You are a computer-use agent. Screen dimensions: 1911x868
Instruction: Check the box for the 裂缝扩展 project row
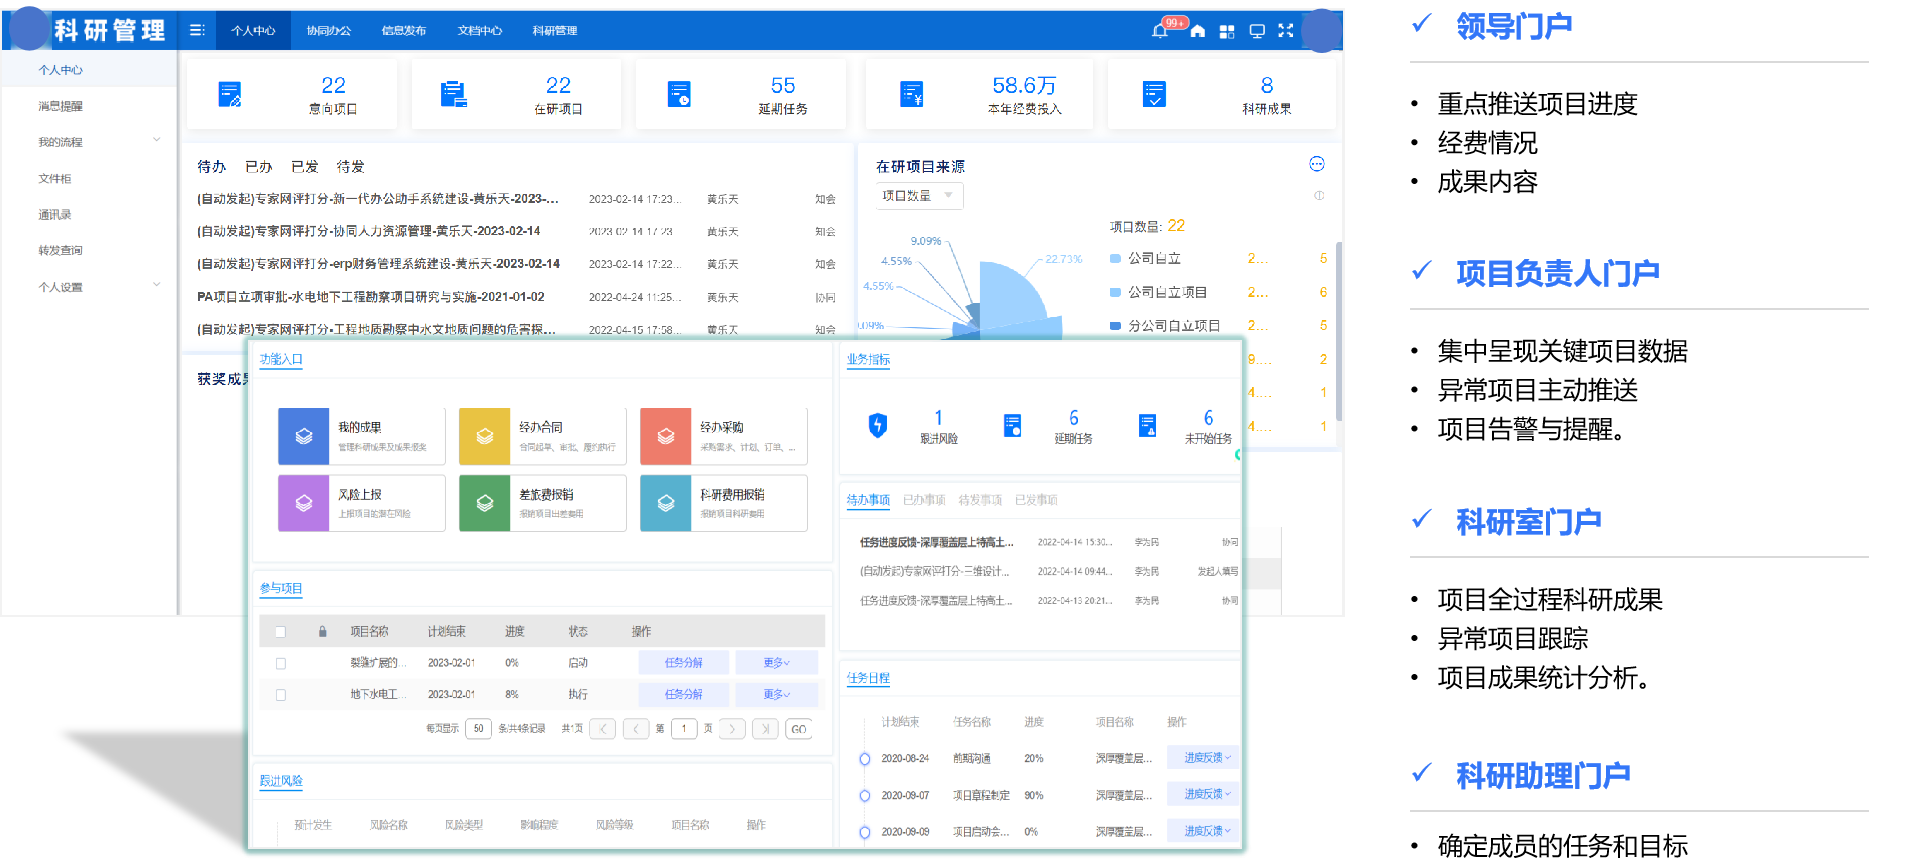[280, 663]
